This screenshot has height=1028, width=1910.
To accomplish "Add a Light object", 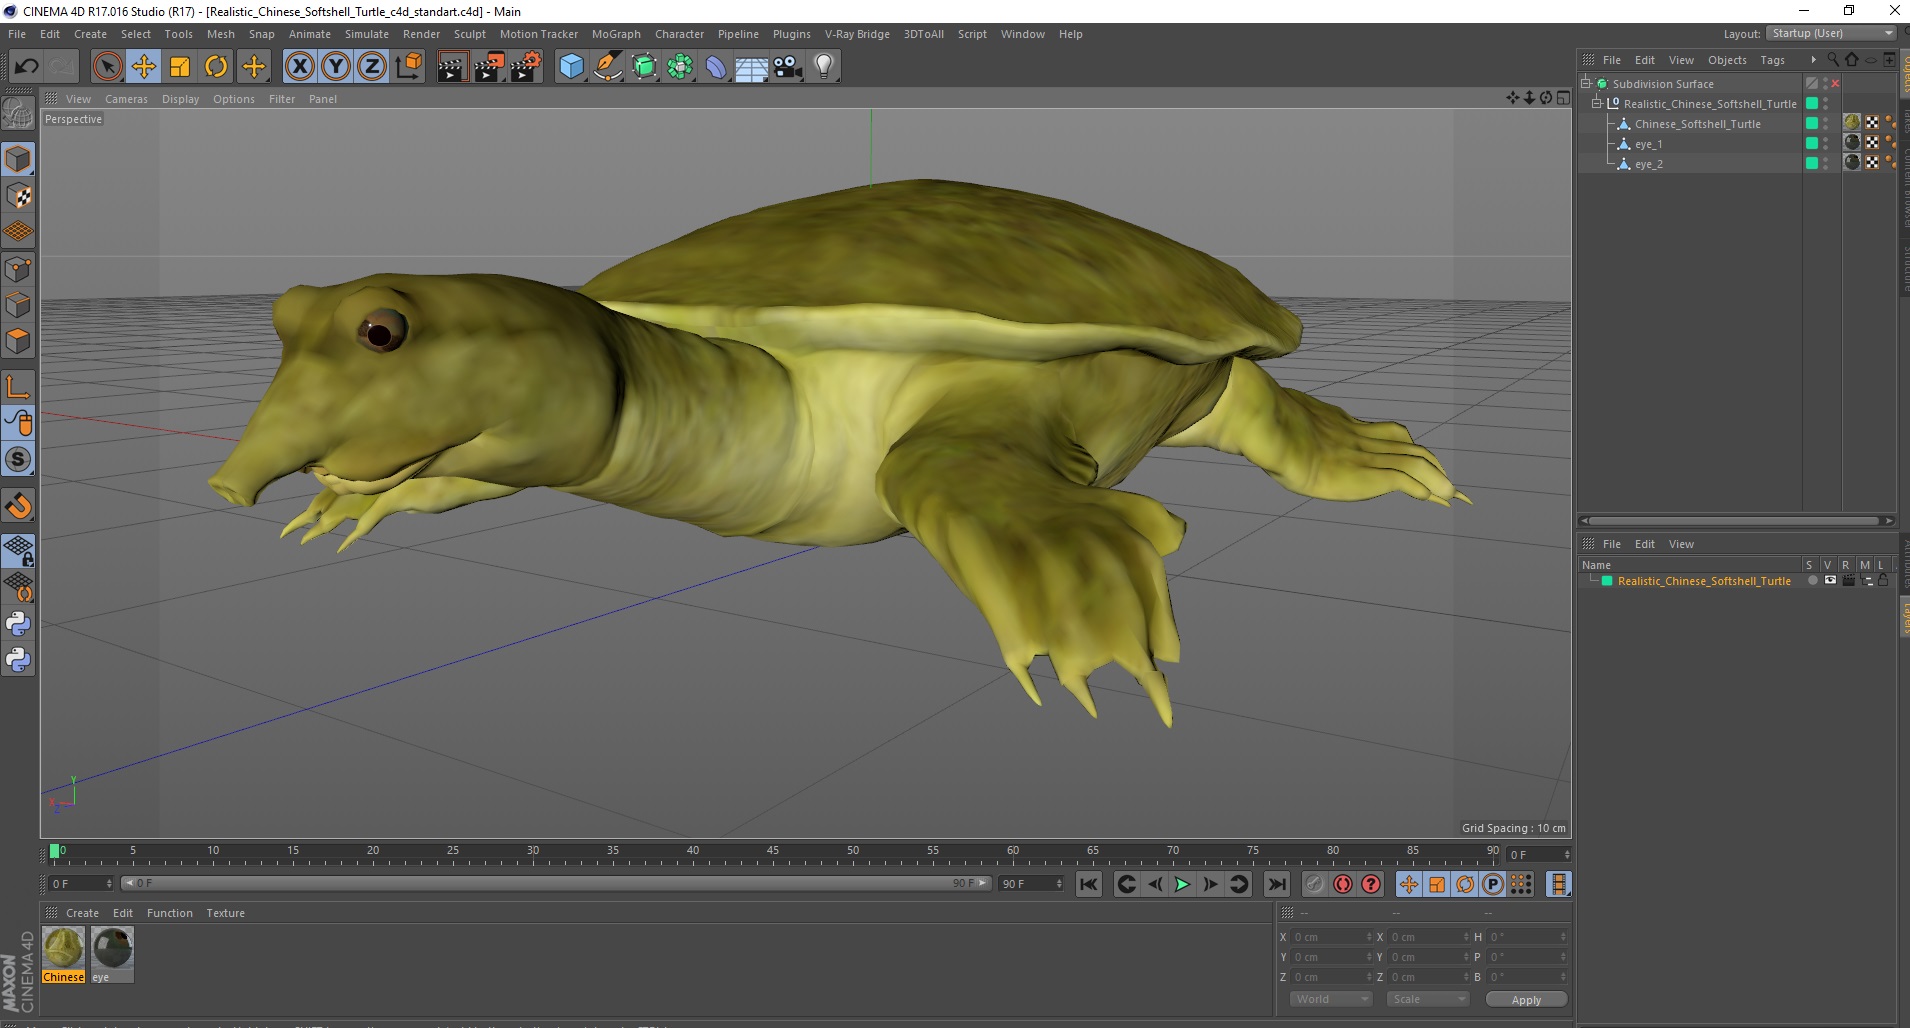I will click(x=823, y=67).
